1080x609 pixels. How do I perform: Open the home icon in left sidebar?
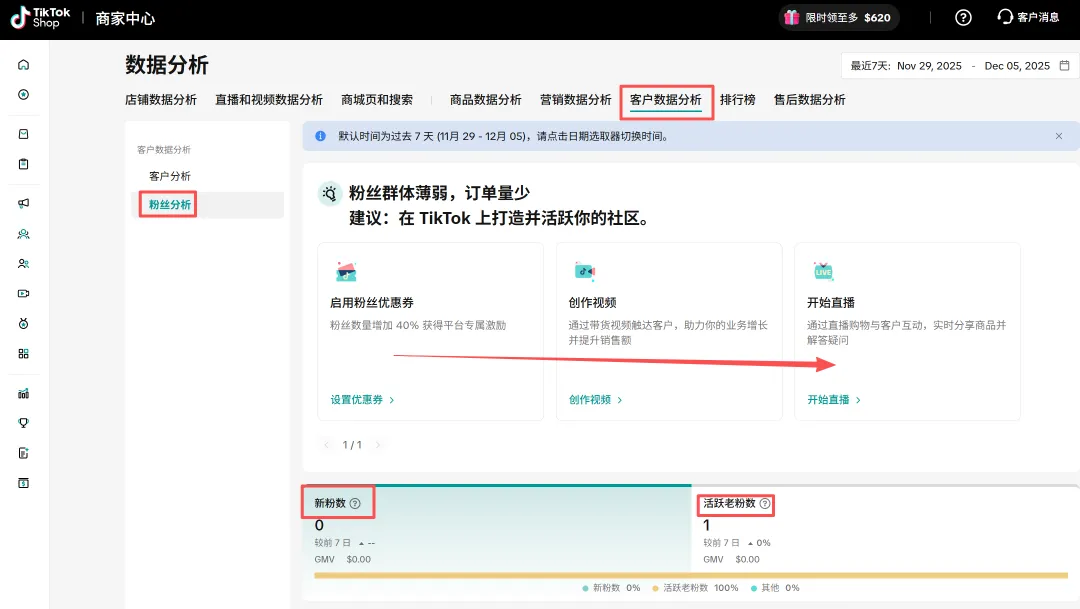[x=24, y=65]
